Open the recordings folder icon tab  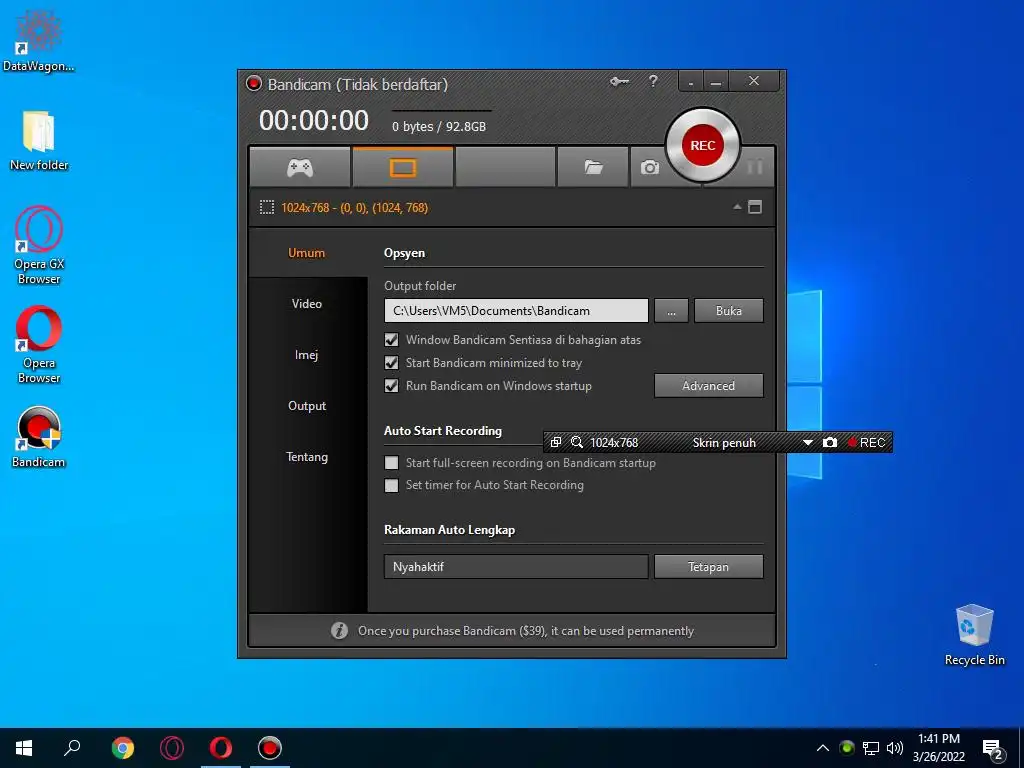click(x=593, y=168)
